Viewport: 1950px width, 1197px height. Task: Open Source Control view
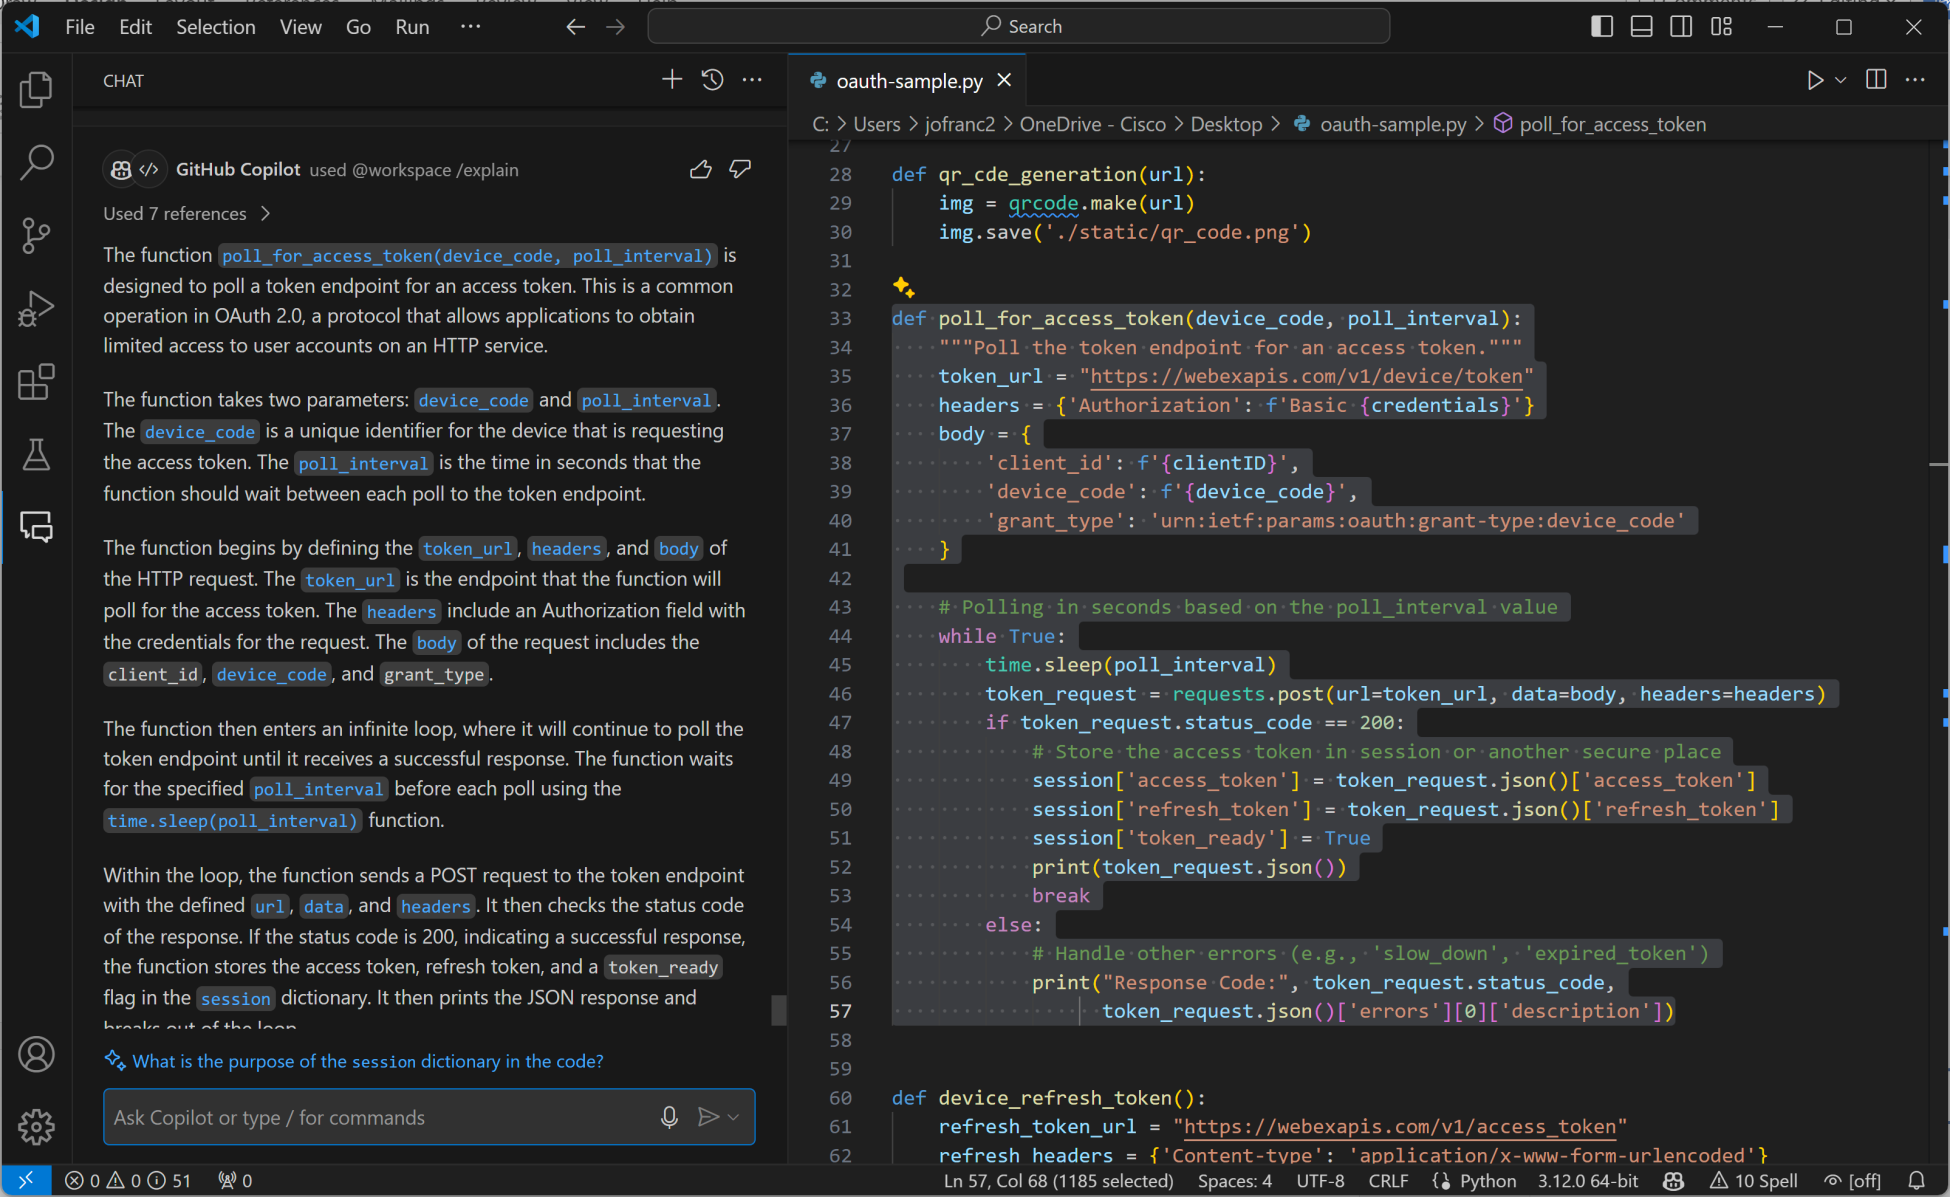pos(36,236)
